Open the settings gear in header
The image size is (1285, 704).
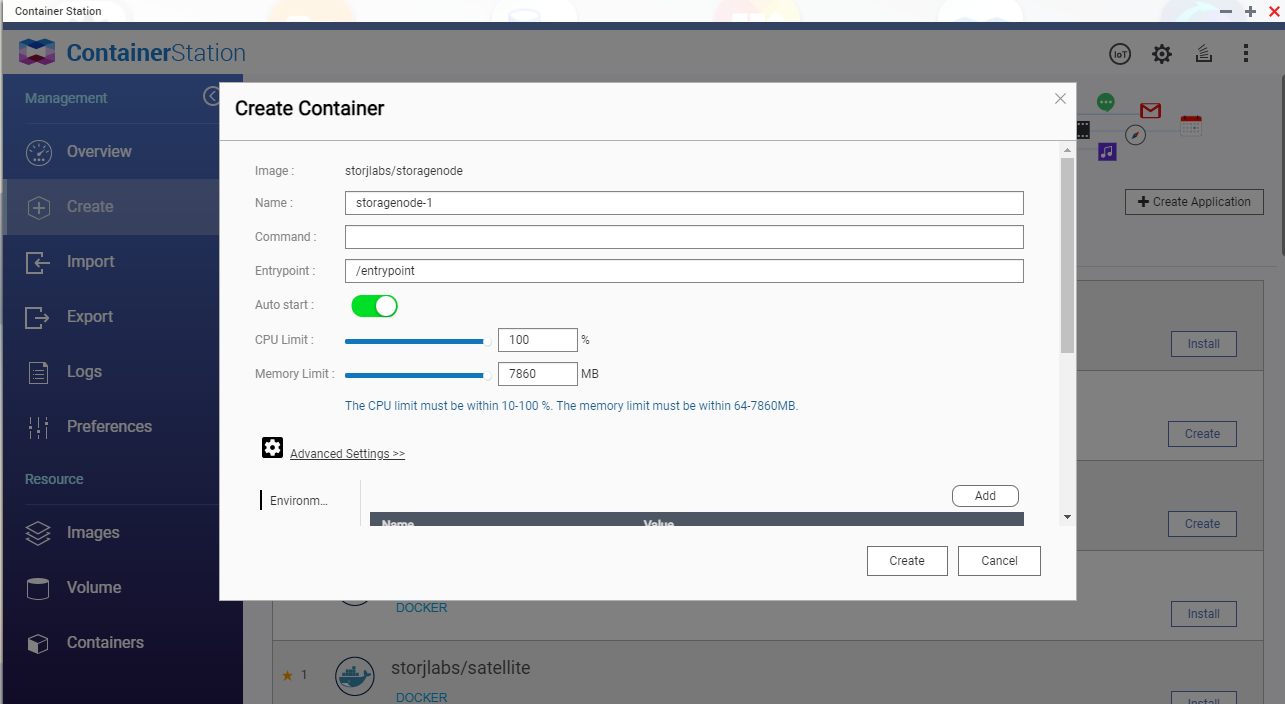[x=1162, y=54]
